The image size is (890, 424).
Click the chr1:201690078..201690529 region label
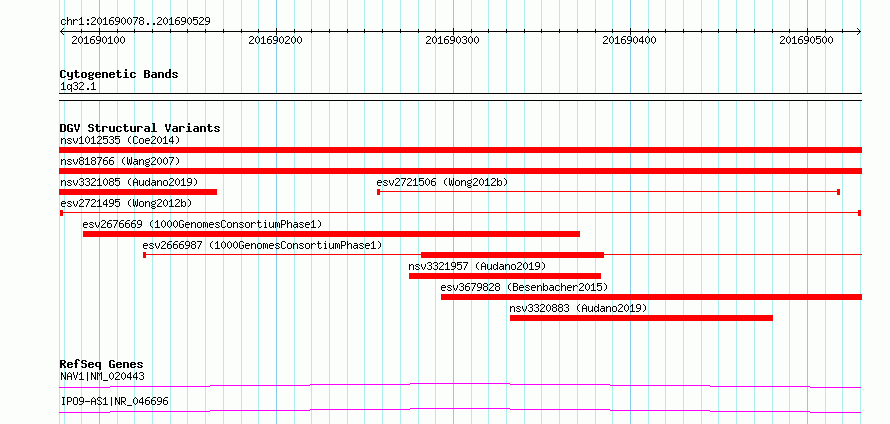coord(135,22)
